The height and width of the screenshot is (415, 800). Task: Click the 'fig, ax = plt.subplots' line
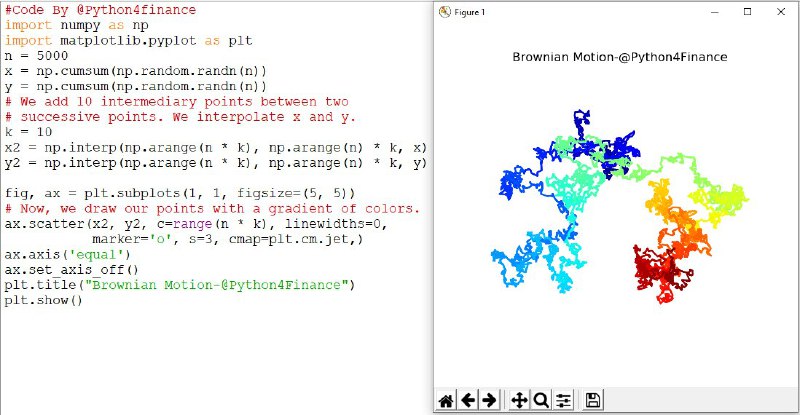pyautogui.click(x=180, y=193)
